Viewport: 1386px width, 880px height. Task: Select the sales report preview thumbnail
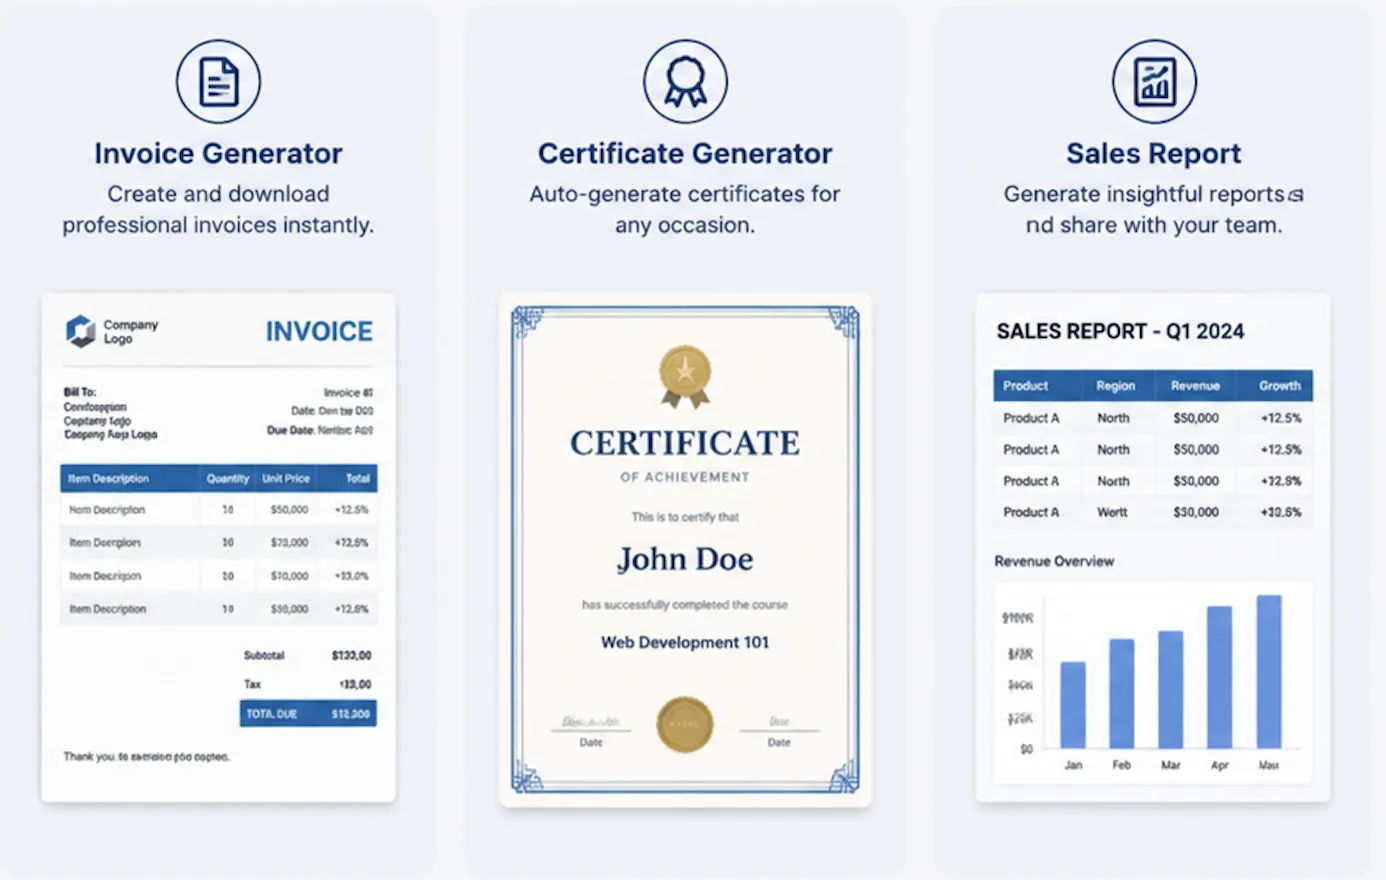[1153, 547]
